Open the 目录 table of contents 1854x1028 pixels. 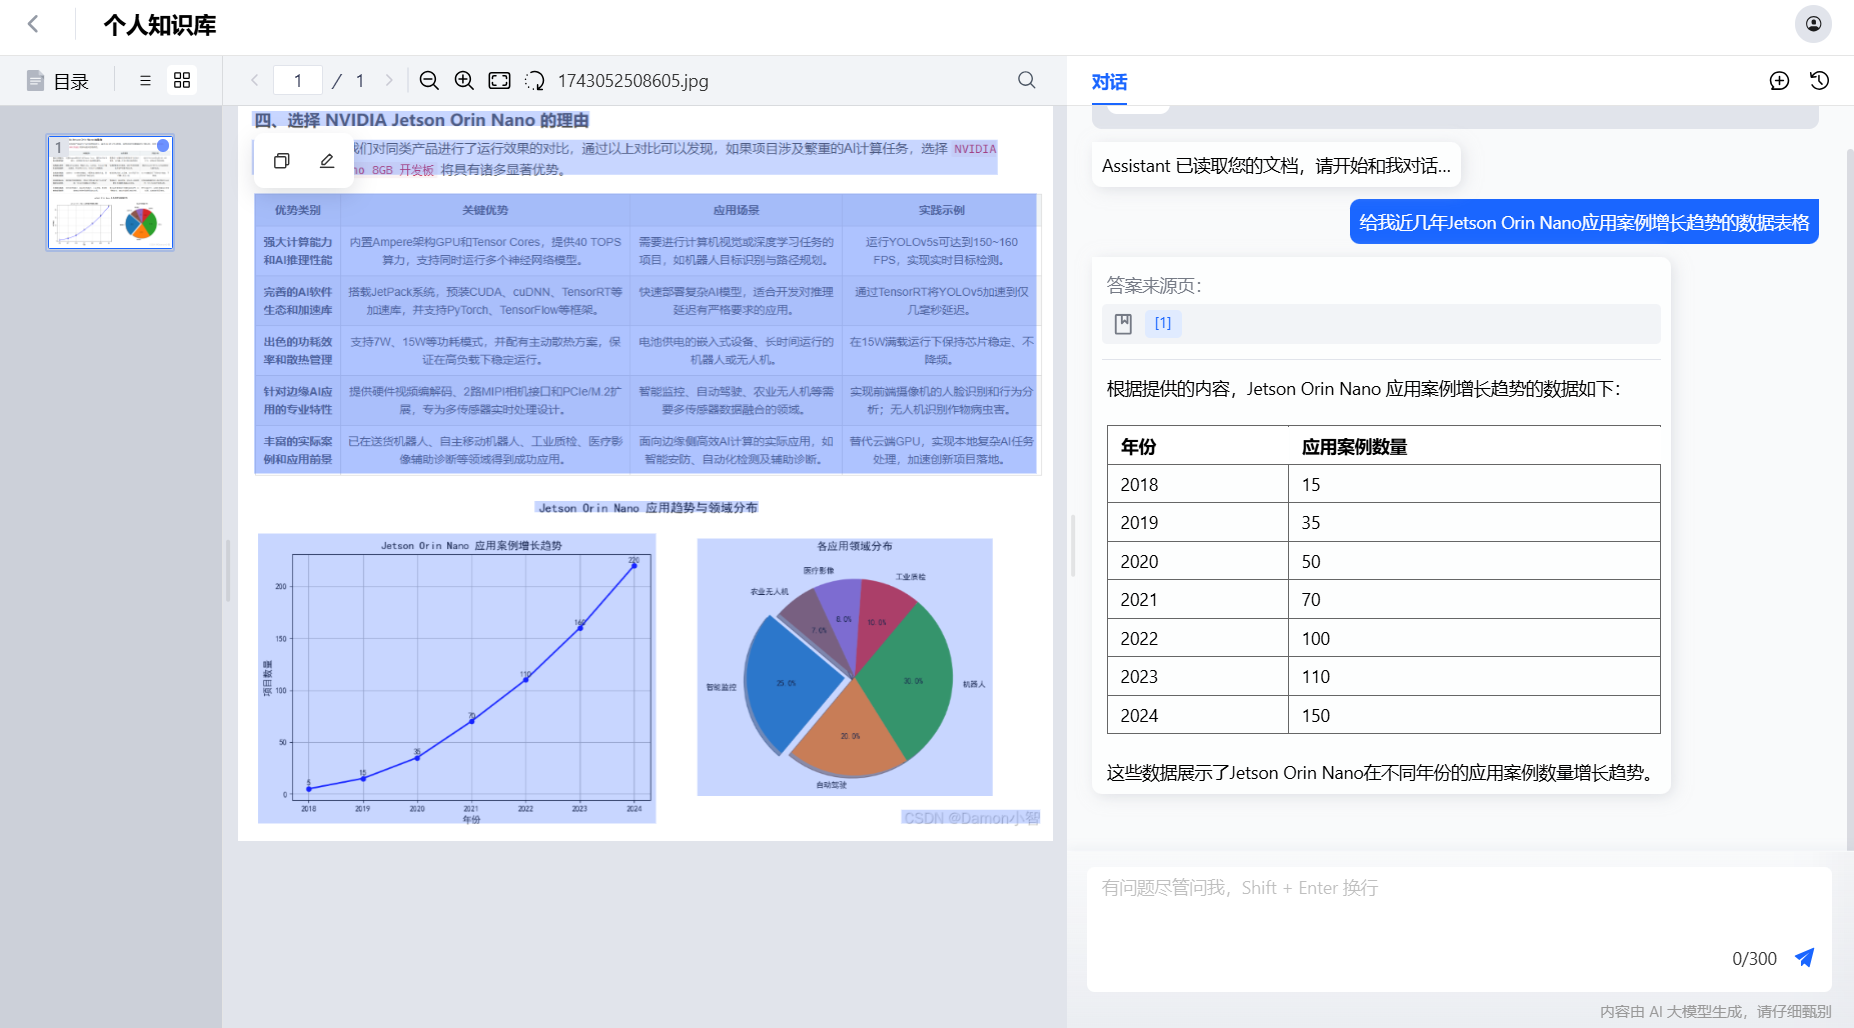pyautogui.click(x=58, y=81)
